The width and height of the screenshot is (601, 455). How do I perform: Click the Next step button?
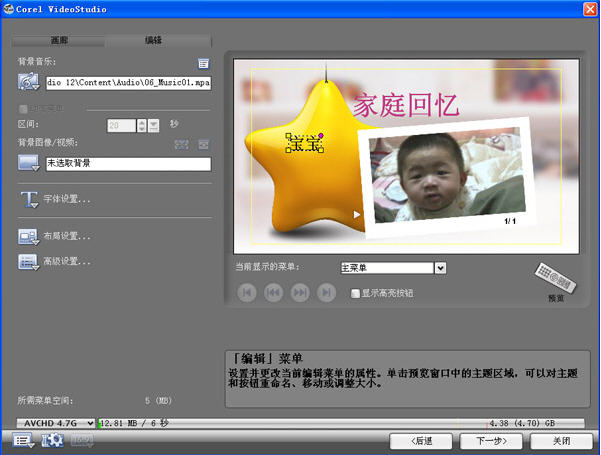[x=491, y=441]
